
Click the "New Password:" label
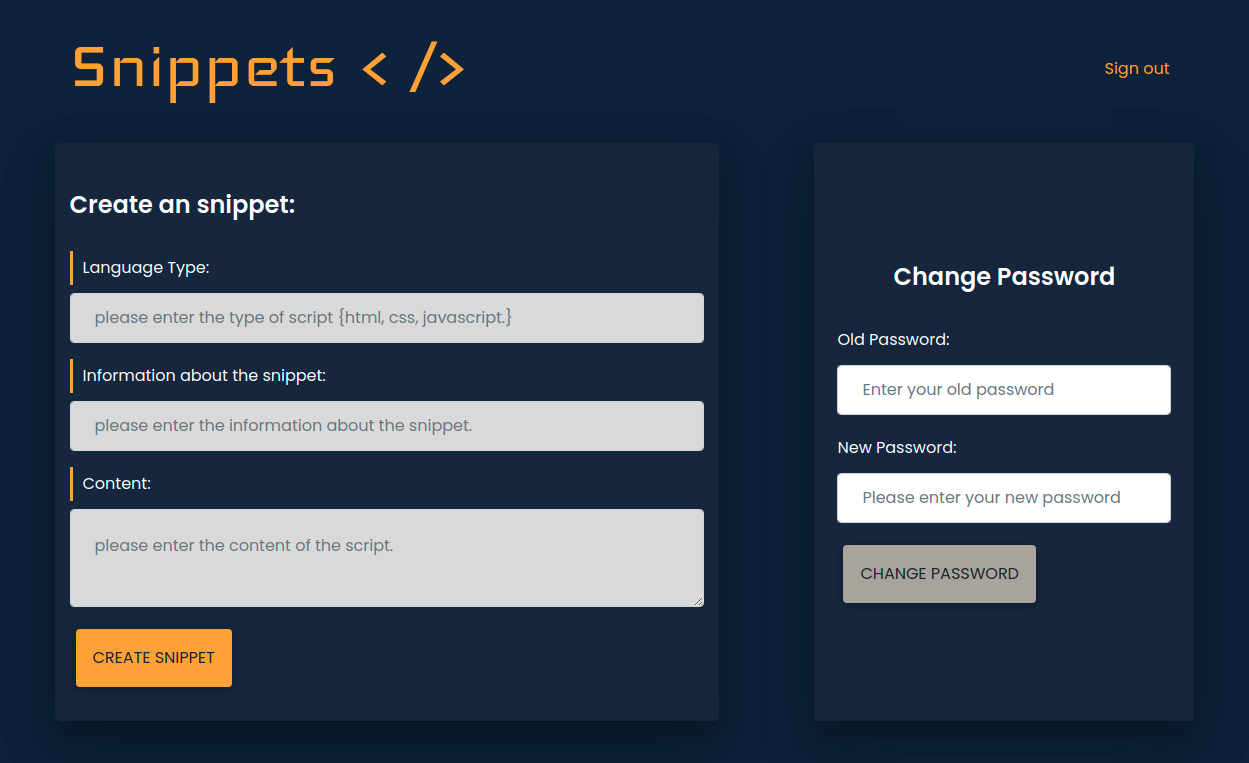[x=897, y=448]
